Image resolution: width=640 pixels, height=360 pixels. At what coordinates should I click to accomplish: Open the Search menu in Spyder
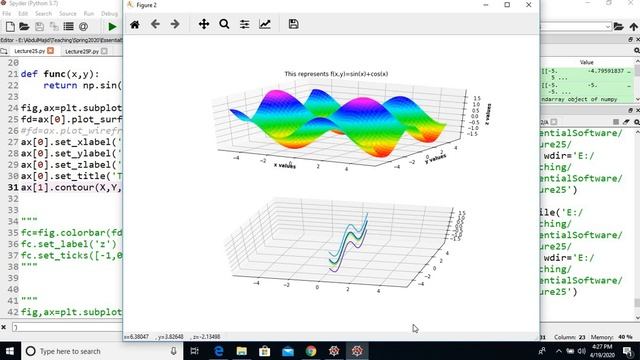[43, 13]
